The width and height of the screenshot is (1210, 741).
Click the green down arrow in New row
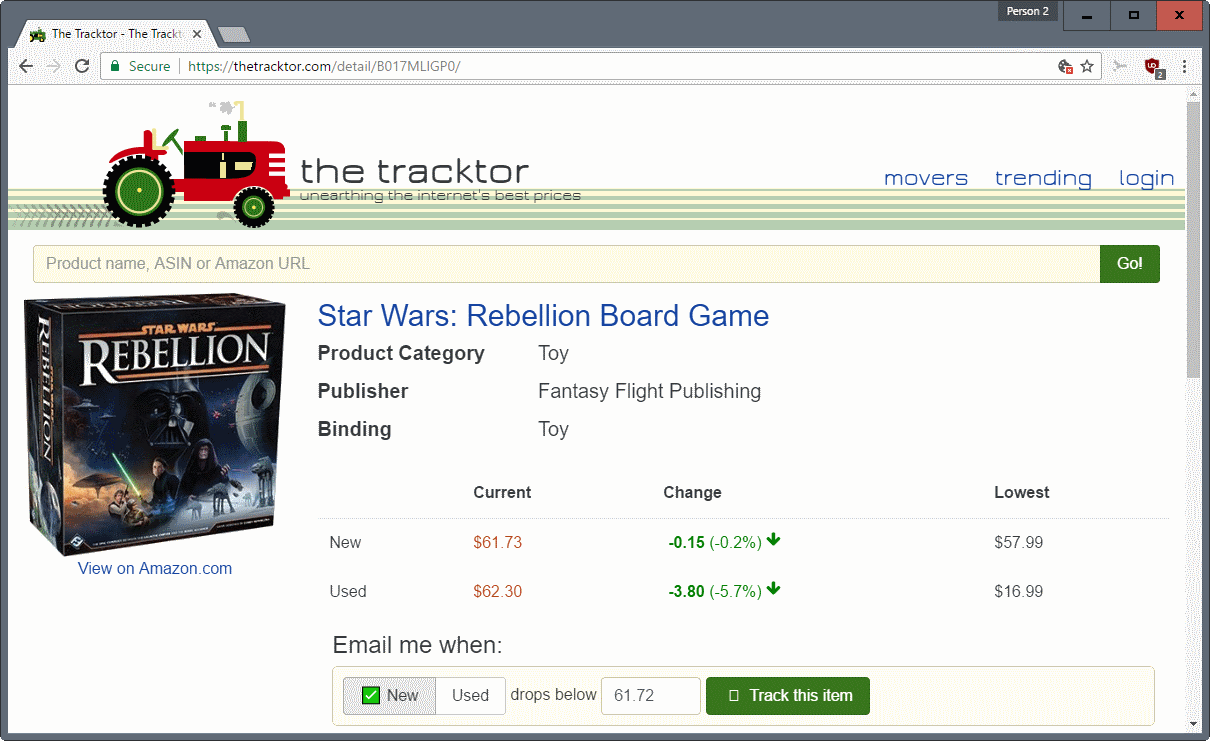(774, 540)
